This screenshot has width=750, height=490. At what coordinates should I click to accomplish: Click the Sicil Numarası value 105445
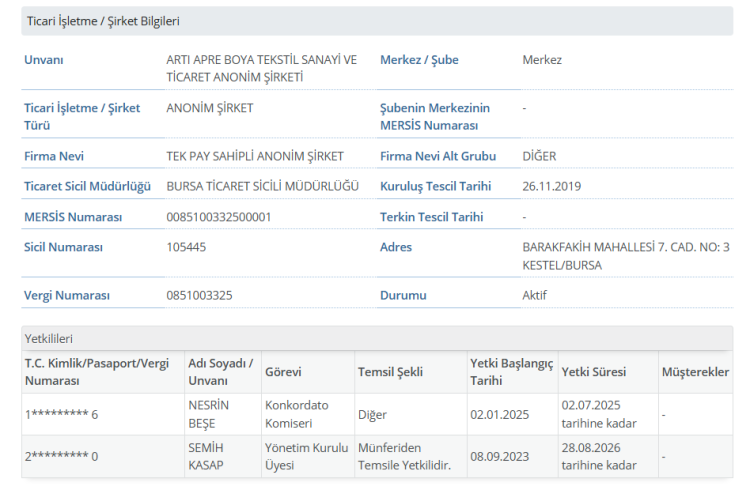coord(186,247)
